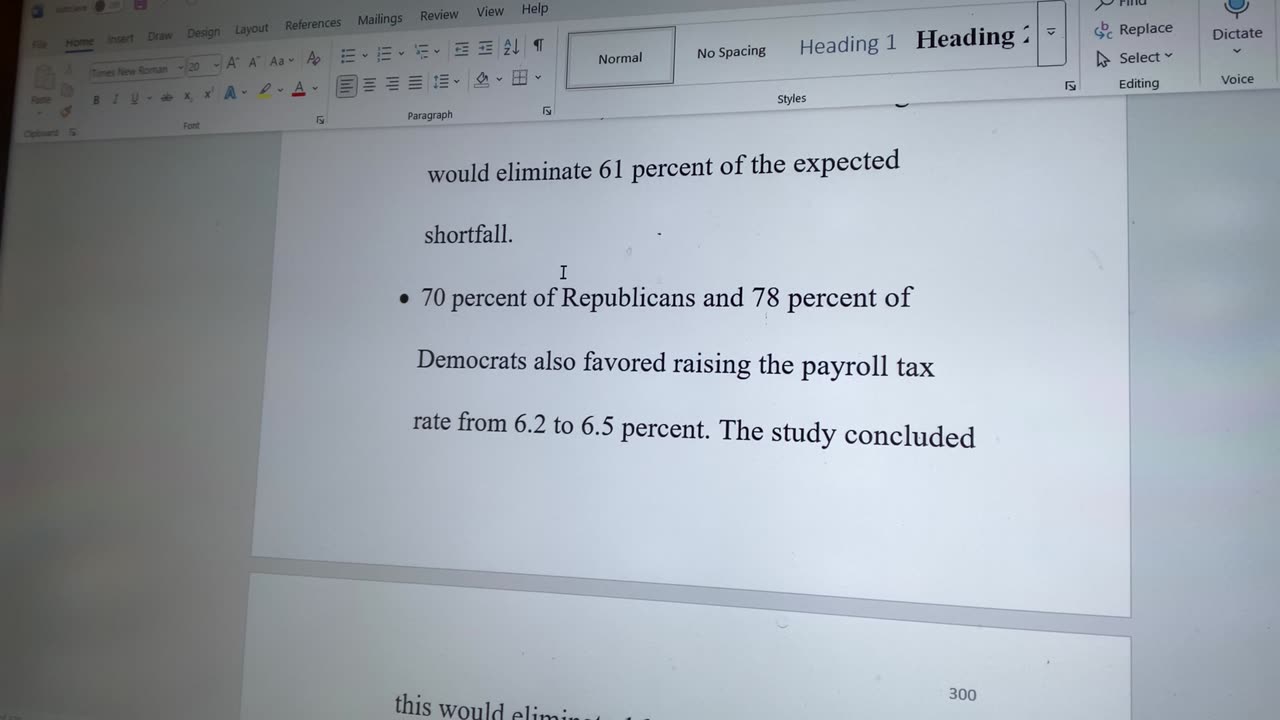Image resolution: width=1280 pixels, height=720 pixels.
Task: Sort text alphabetically
Action: [511, 46]
